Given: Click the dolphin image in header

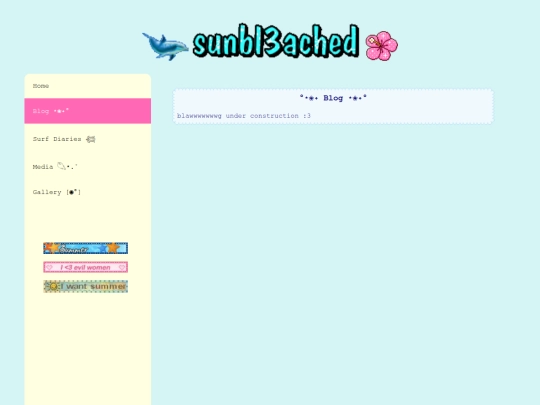Looking at the screenshot, I should 165,46.
